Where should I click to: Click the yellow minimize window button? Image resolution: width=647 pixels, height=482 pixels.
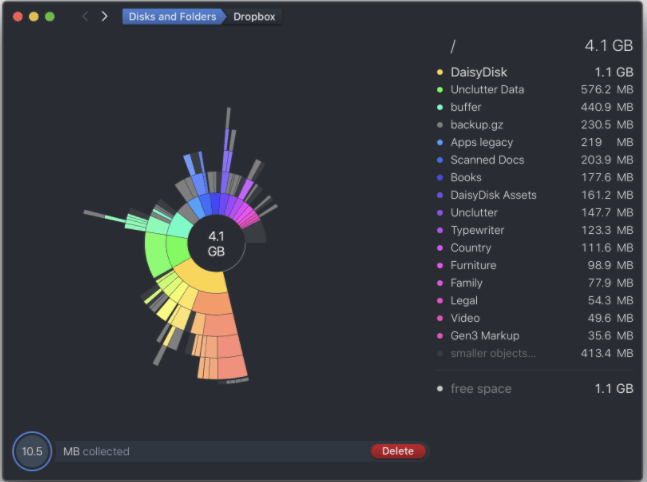click(34, 17)
